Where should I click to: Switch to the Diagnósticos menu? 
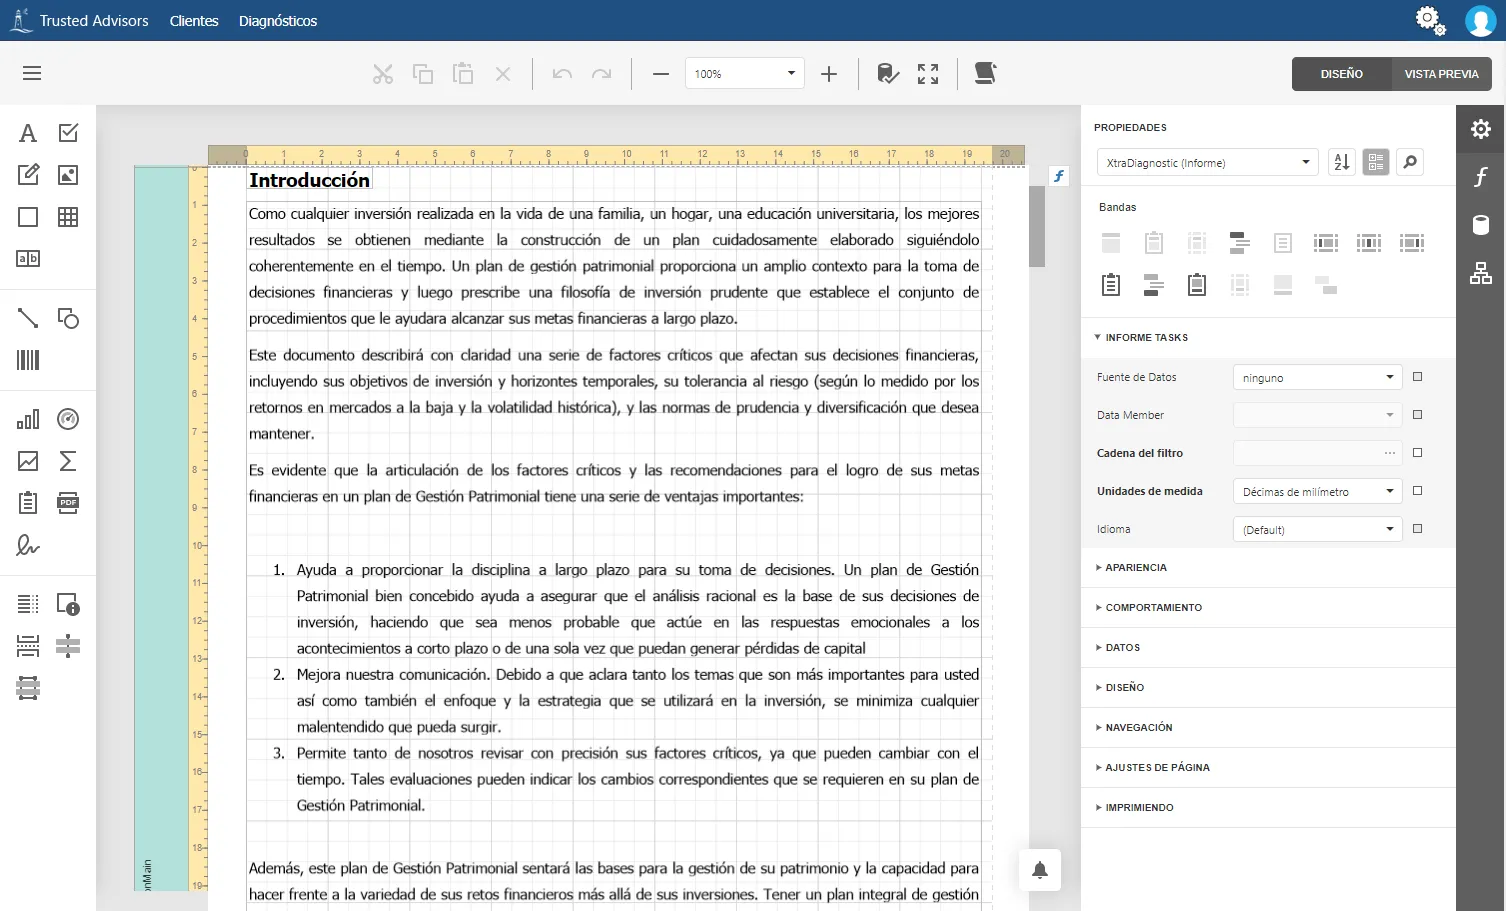pyautogui.click(x=278, y=21)
